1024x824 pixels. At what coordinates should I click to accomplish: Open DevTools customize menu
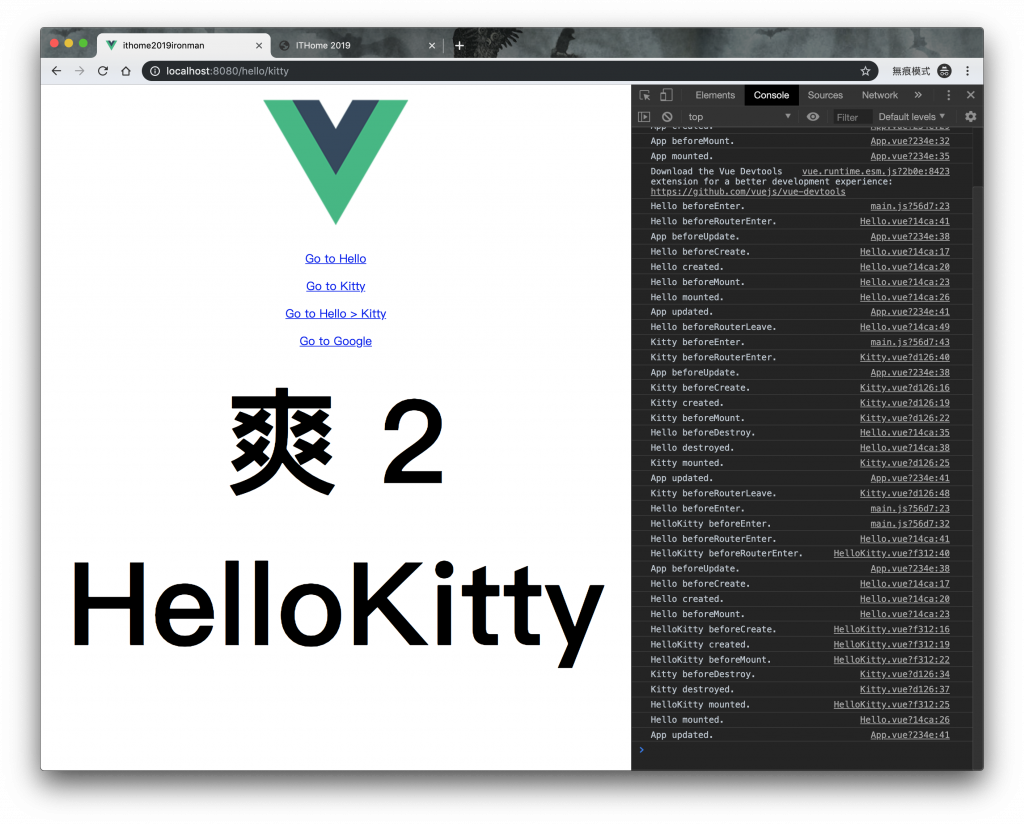[x=948, y=95]
